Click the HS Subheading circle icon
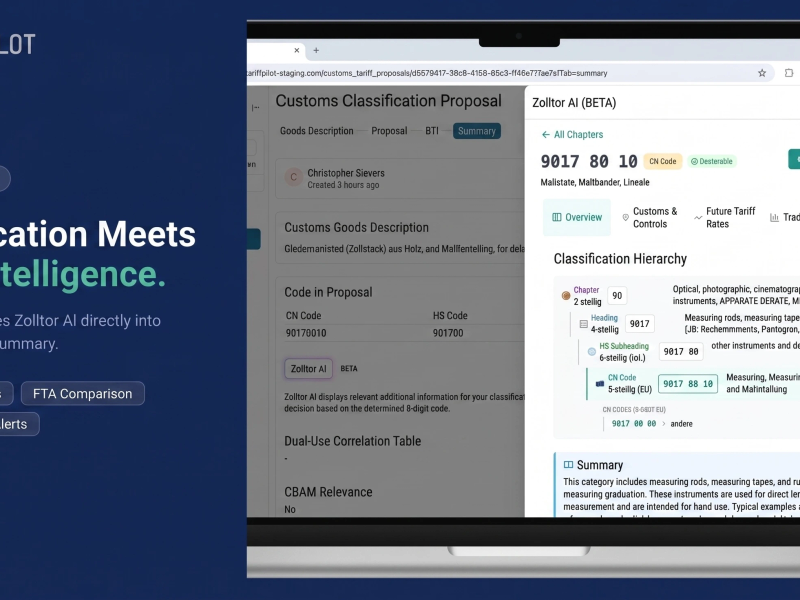Screen dimensions: 800x600 pos(592,352)
